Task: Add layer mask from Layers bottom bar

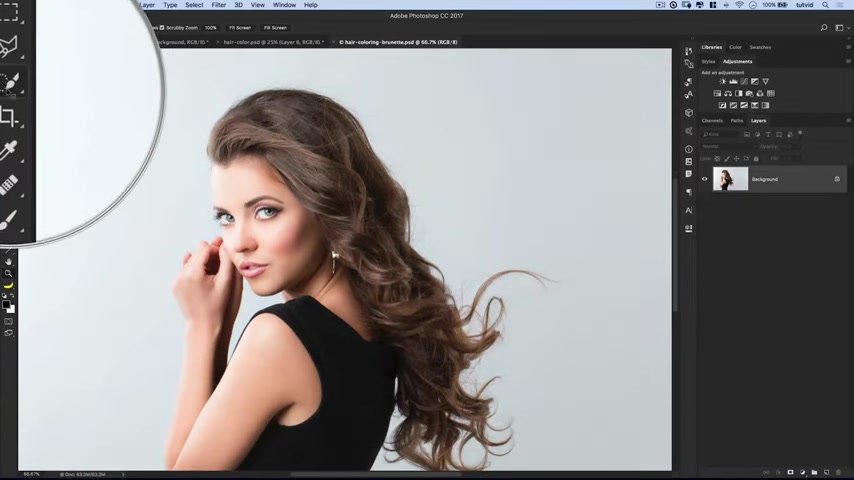Action: [x=790, y=472]
